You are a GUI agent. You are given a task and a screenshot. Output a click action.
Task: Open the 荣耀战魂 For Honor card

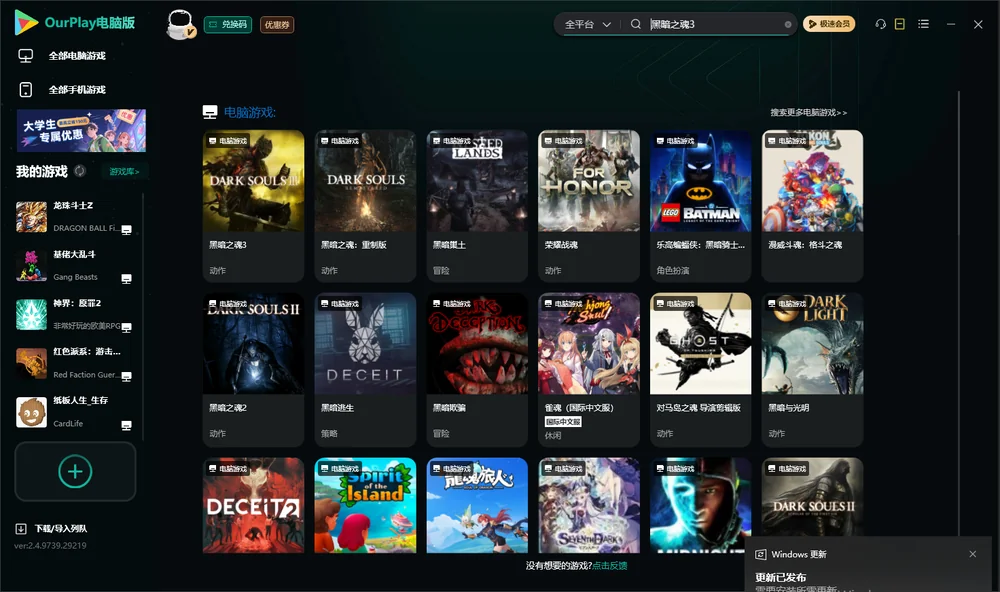(x=589, y=206)
